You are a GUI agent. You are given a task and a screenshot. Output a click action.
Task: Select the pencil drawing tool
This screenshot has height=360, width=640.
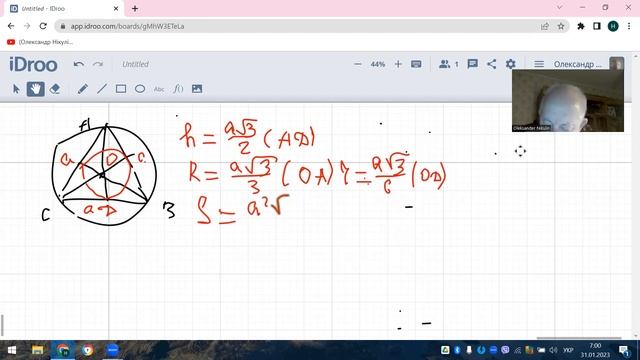click(82, 89)
